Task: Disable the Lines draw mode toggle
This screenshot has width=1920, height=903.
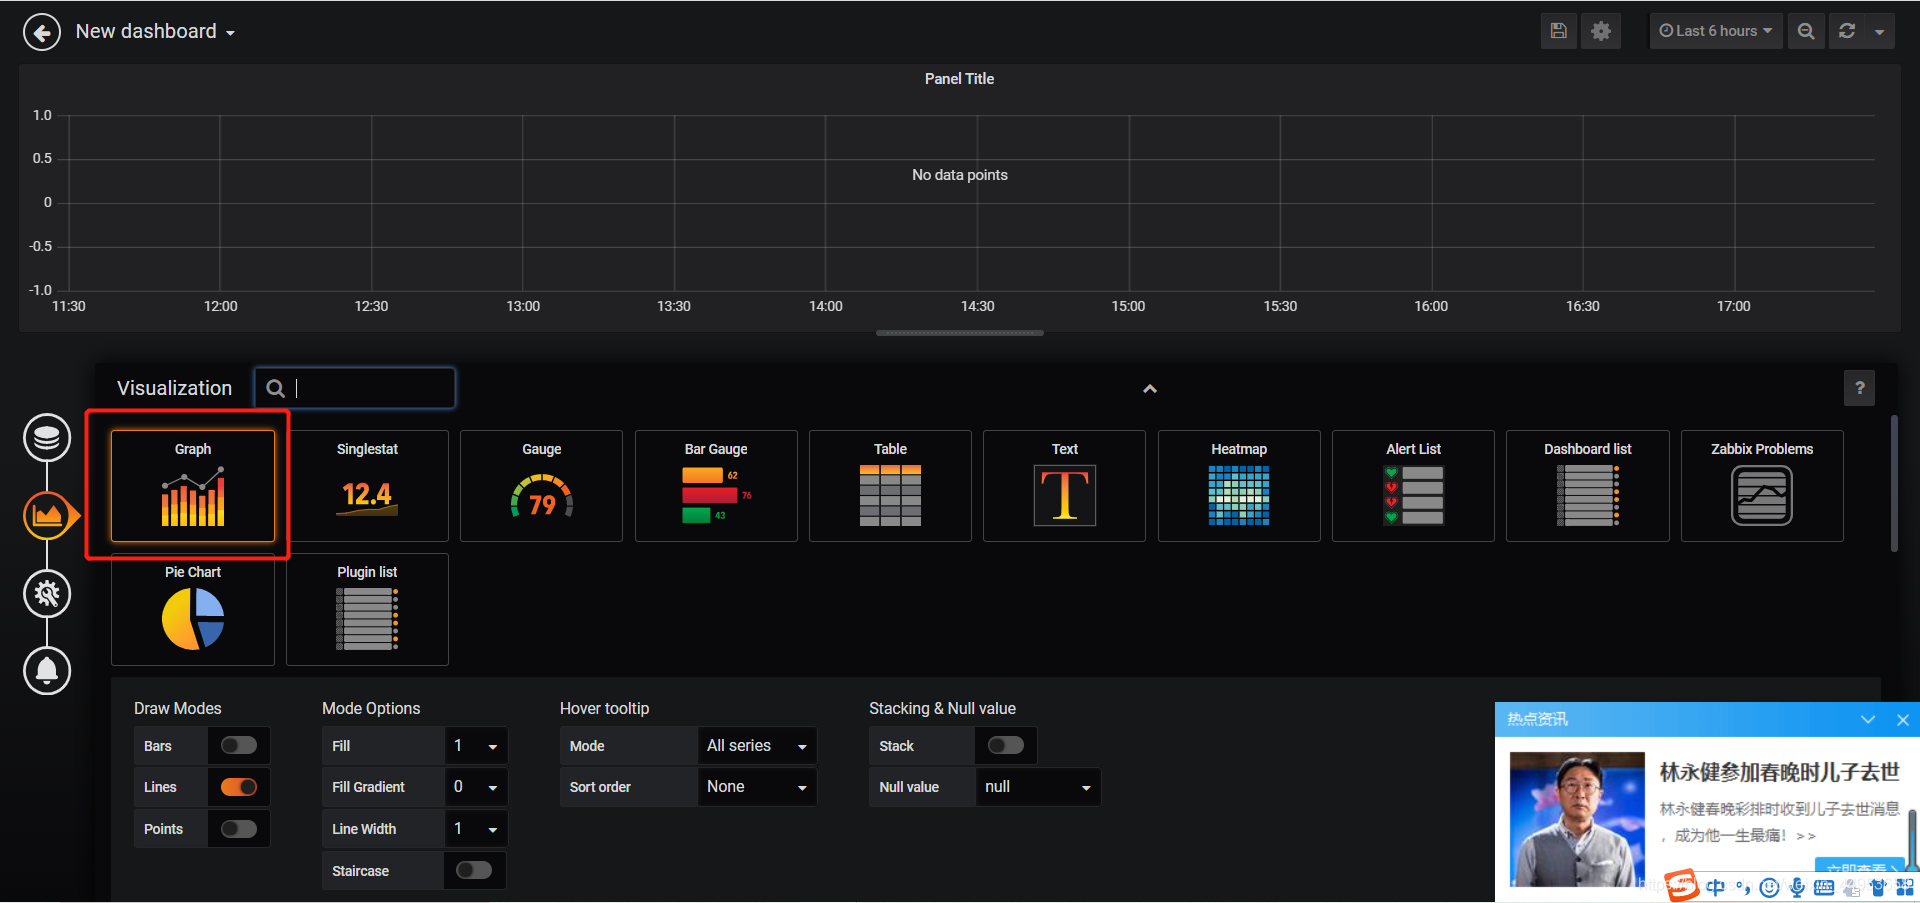Action: click(x=239, y=787)
